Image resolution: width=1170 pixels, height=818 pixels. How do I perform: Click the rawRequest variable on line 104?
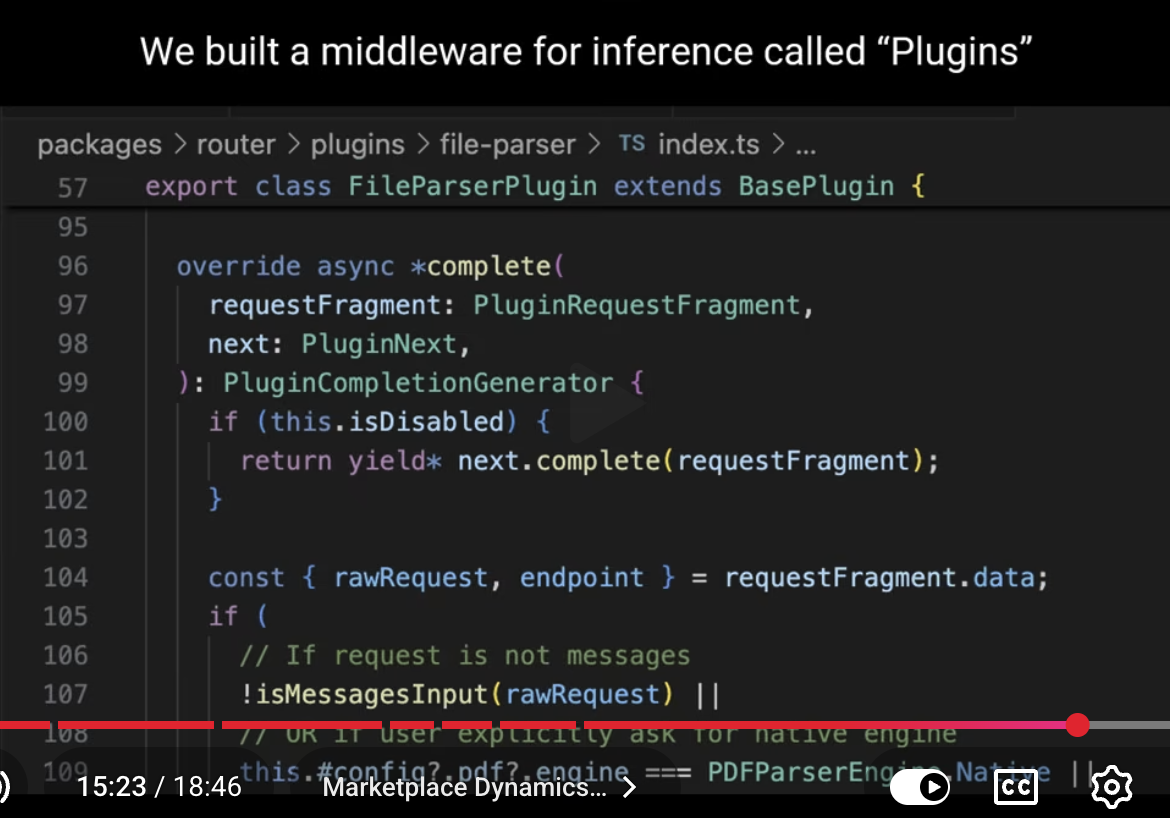click(x=410, y=577)
